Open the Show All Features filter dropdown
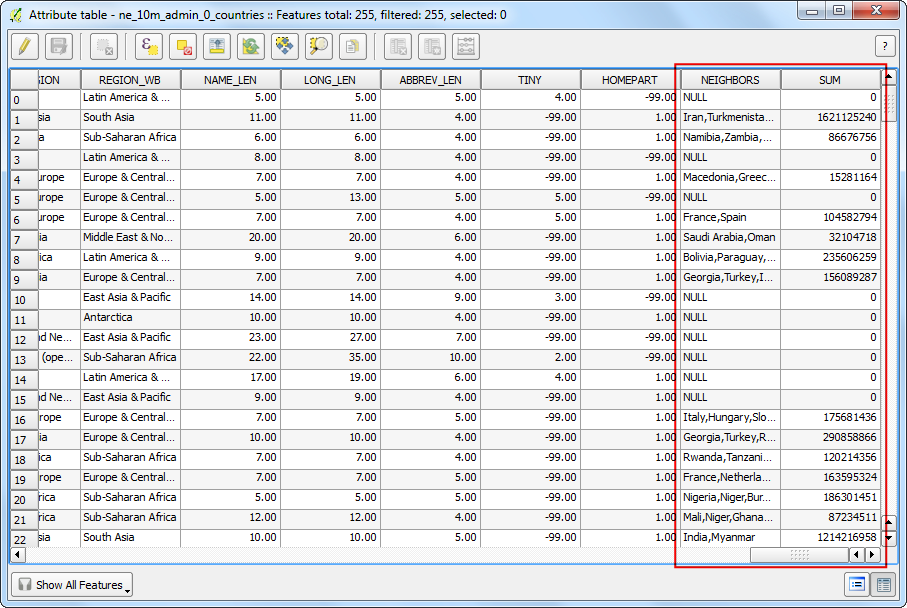The width and height of the screenshot is (907, 608). pyautogui.click(x=72, y=585)
